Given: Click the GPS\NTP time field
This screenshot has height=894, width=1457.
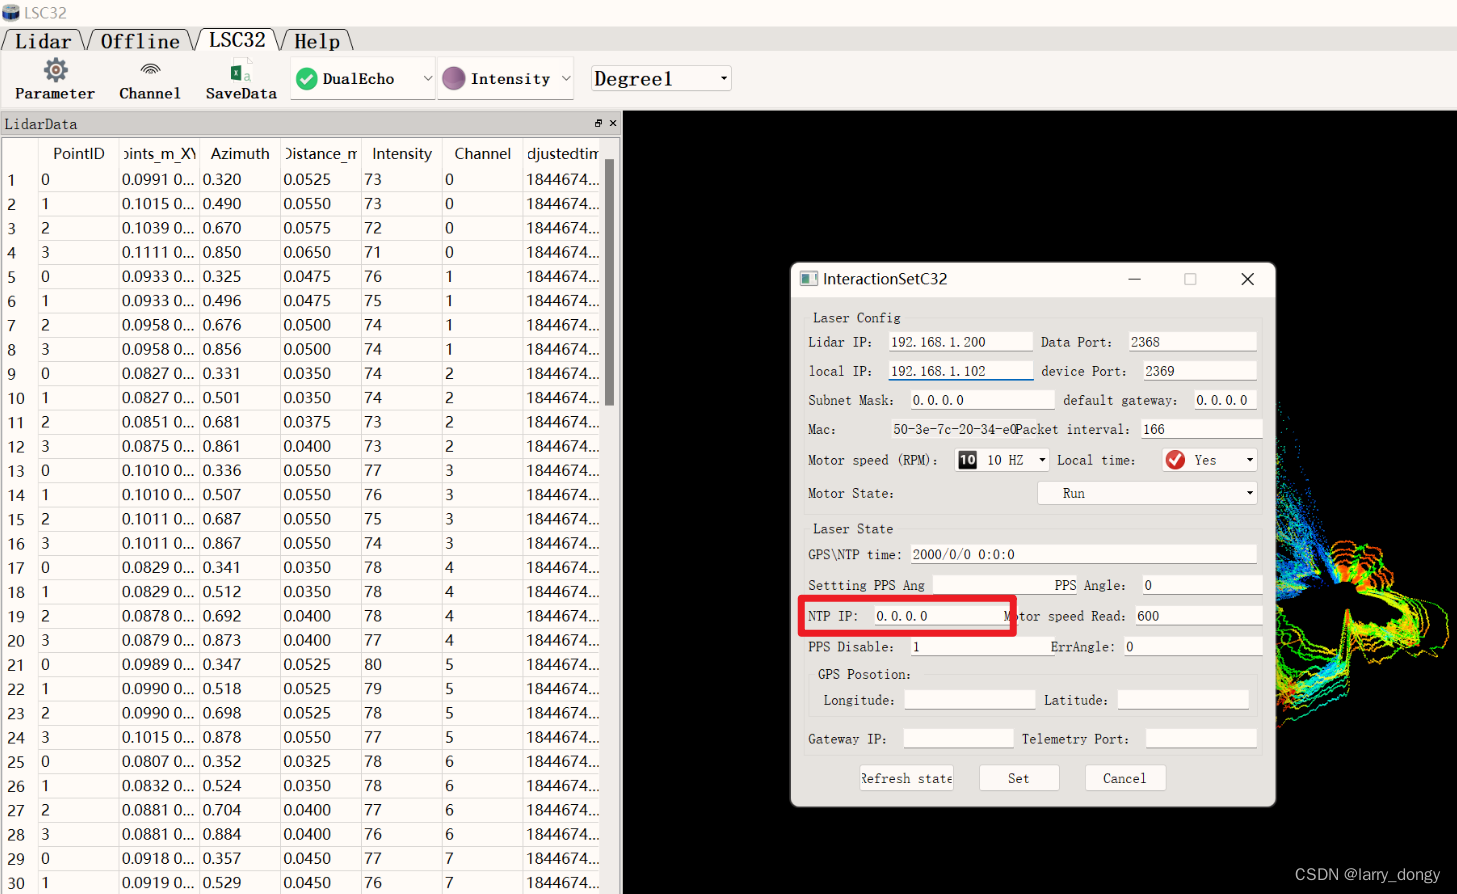Looking at the screenshot, I should (x=1083, y=554).
